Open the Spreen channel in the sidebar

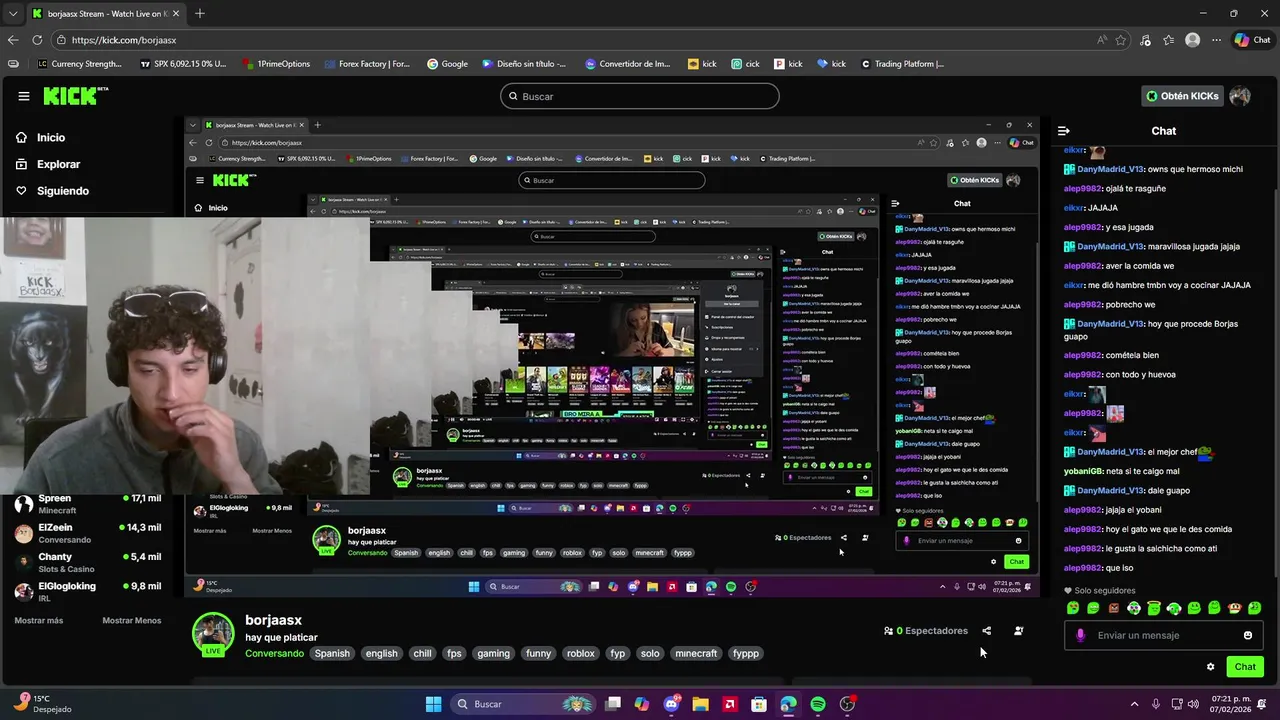pos(88,503)
